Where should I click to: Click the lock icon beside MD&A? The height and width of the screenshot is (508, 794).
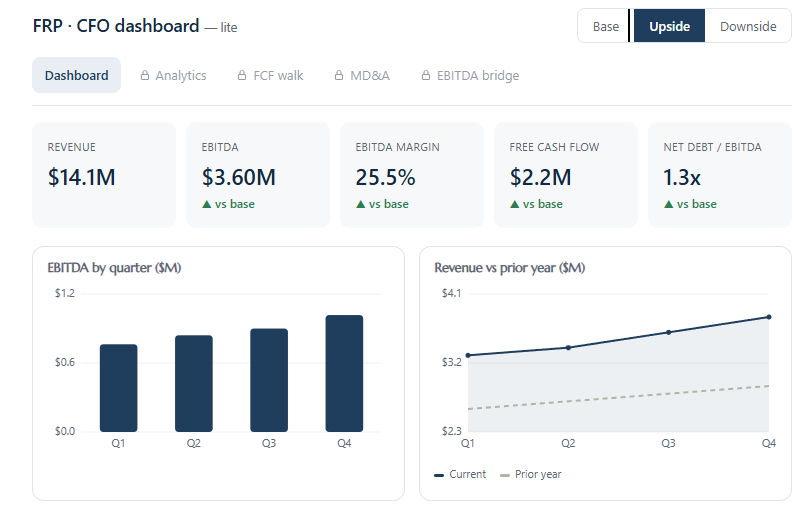click(x=339, y=75)
